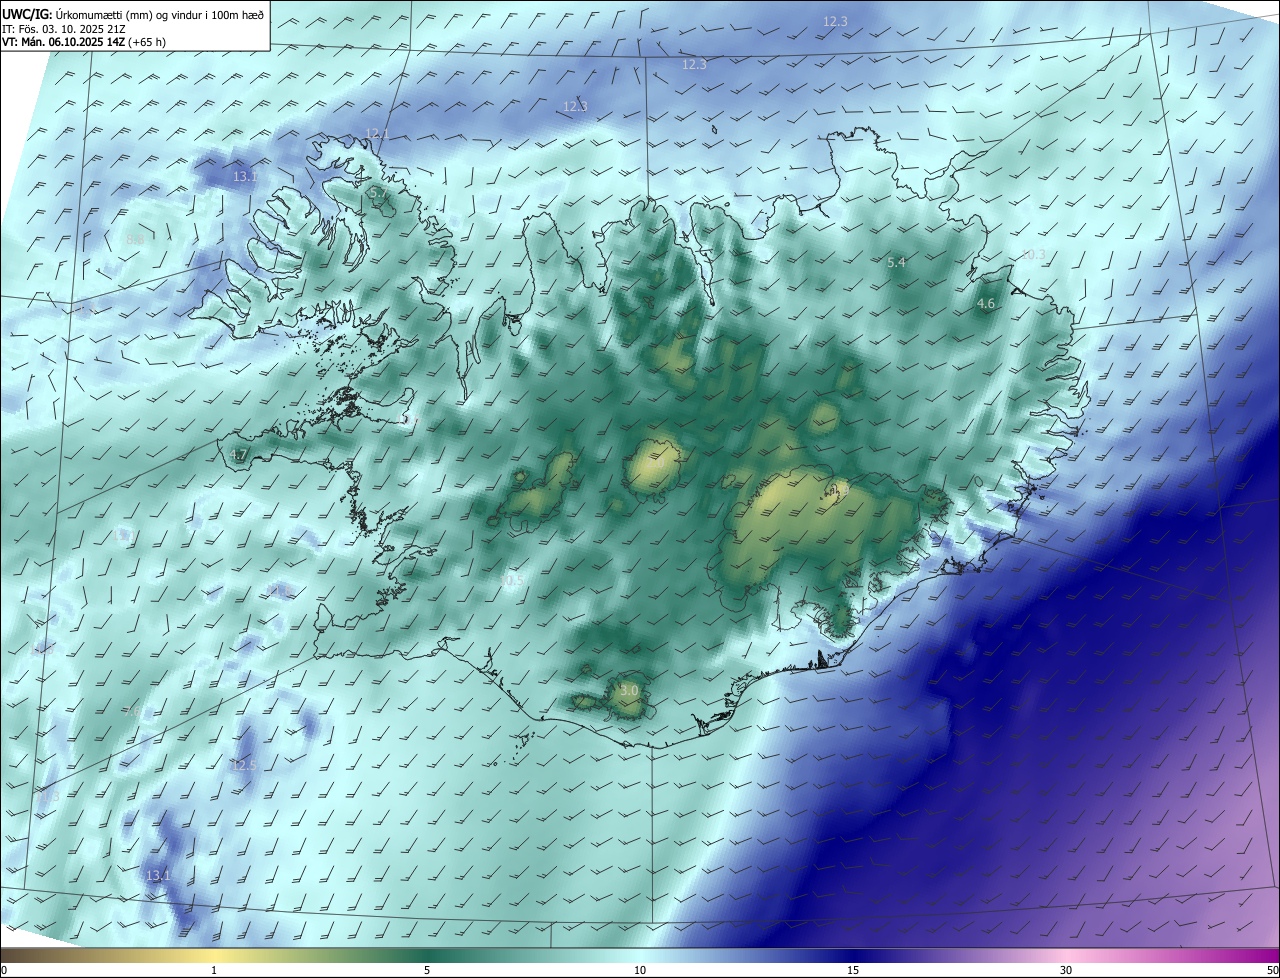Click the 5.4 value in northeast Iceland
Image resolution: width=1280 pixels, height=978 pixels.
point(896,263)
